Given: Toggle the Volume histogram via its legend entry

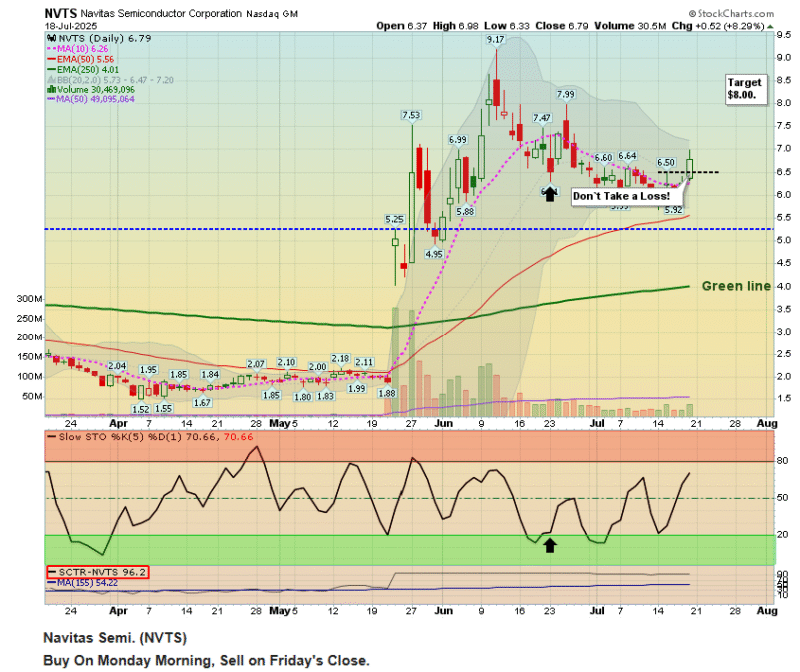Looking at the screenshot, I should click(x=53, y=88).
